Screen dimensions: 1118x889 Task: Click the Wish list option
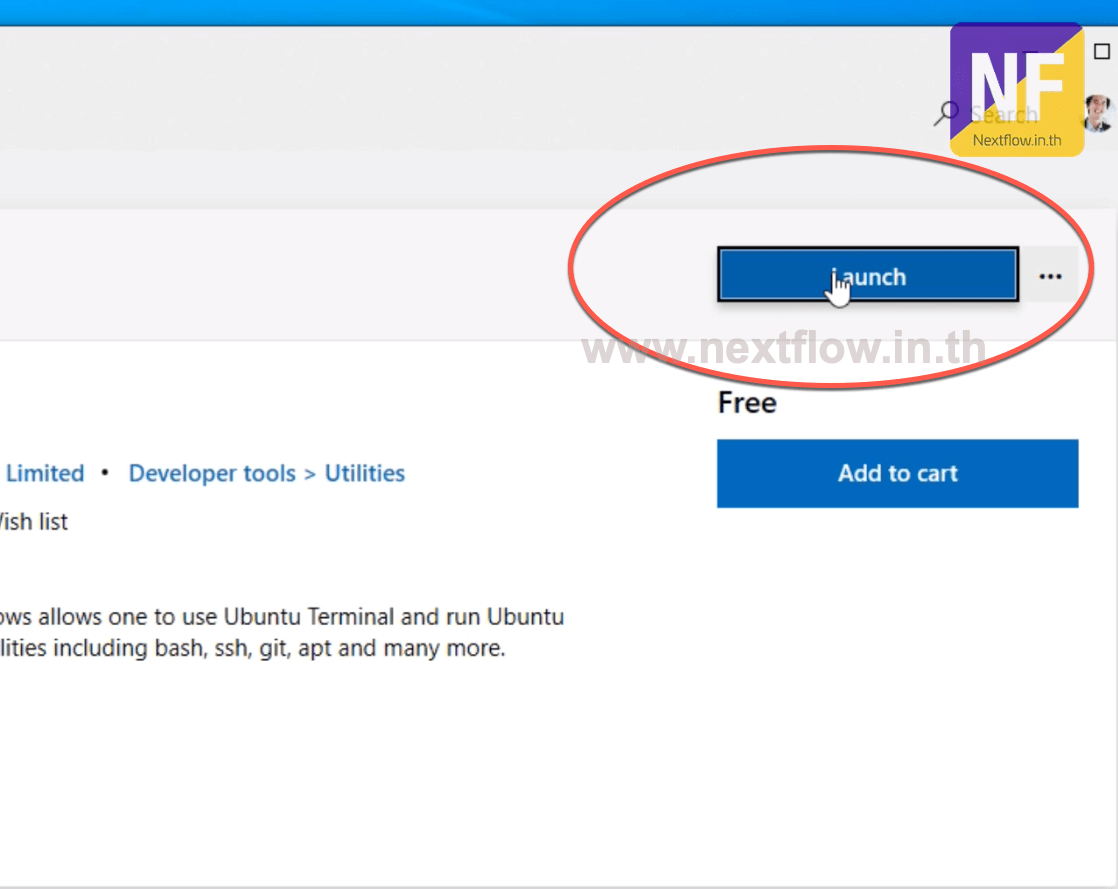pos(34,522)
